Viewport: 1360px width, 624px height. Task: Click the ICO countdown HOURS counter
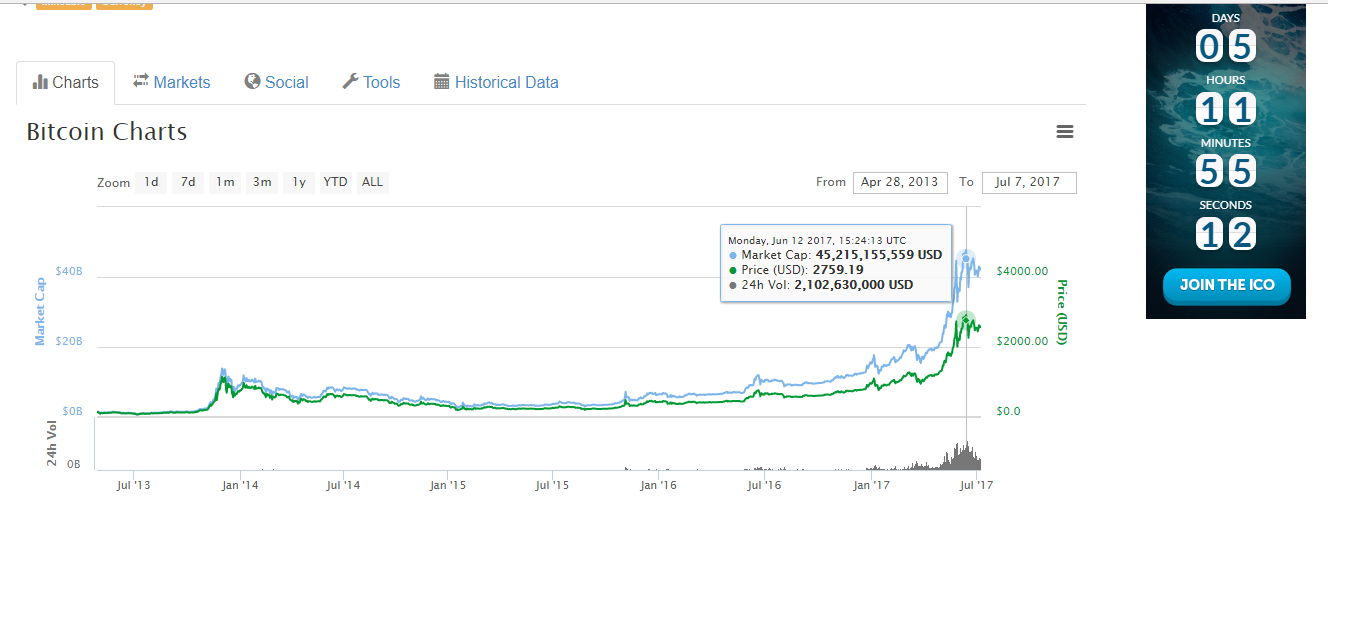pyautogui.click(x=1226, y=108)
